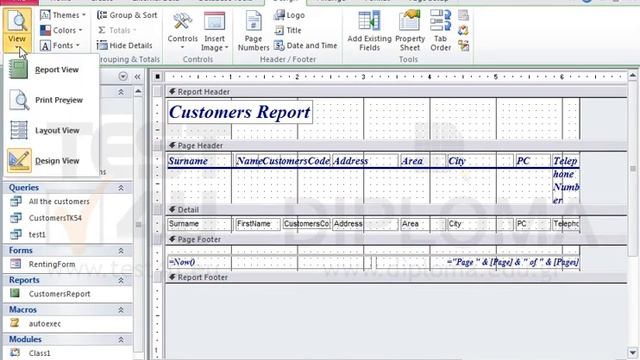Click the subreport in new window icon
The height and width of the screenshot is (360, 640).
click(463, 15)
